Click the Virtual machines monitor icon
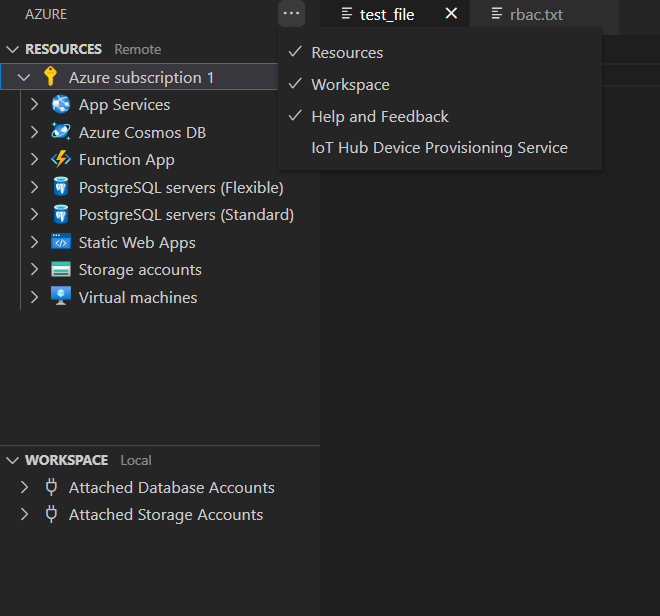Viewport: 660px width, 616px height. 61,296
